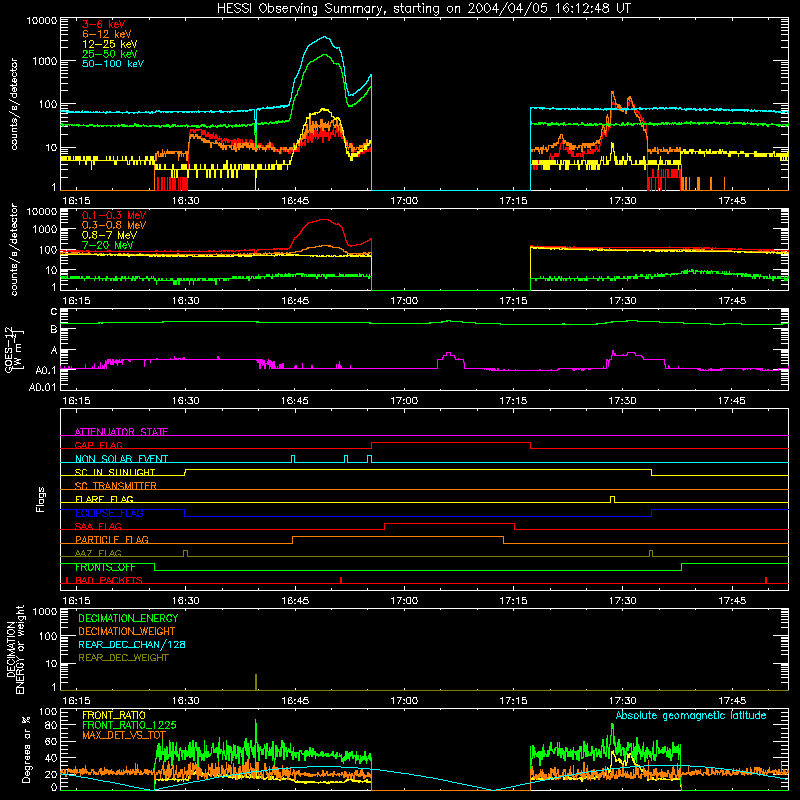The height and width of the screenshot is (800, 800).
Task: Click the 7-20 MeV legend entry
Action: [108, 245]
